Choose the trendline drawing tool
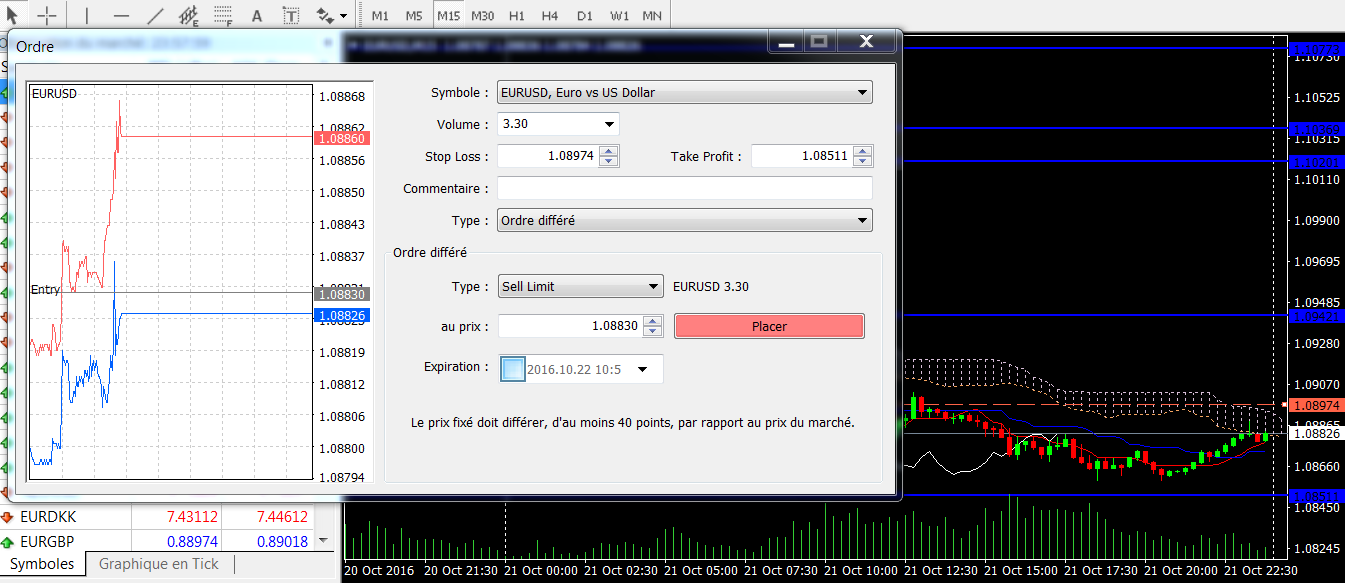1345x583 pixels. (x=155, y=15)
